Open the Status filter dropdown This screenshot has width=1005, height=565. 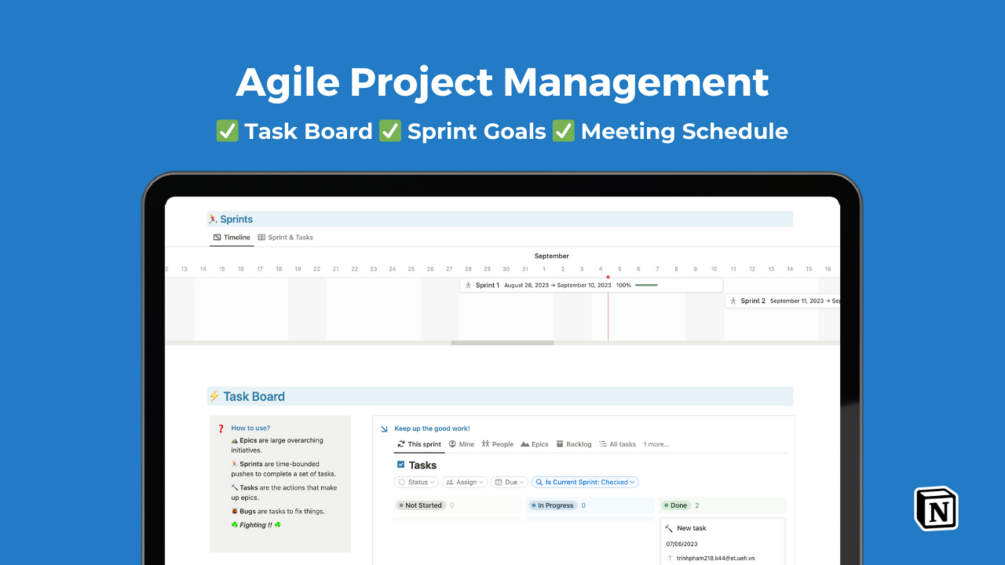[x=417, y=482]
